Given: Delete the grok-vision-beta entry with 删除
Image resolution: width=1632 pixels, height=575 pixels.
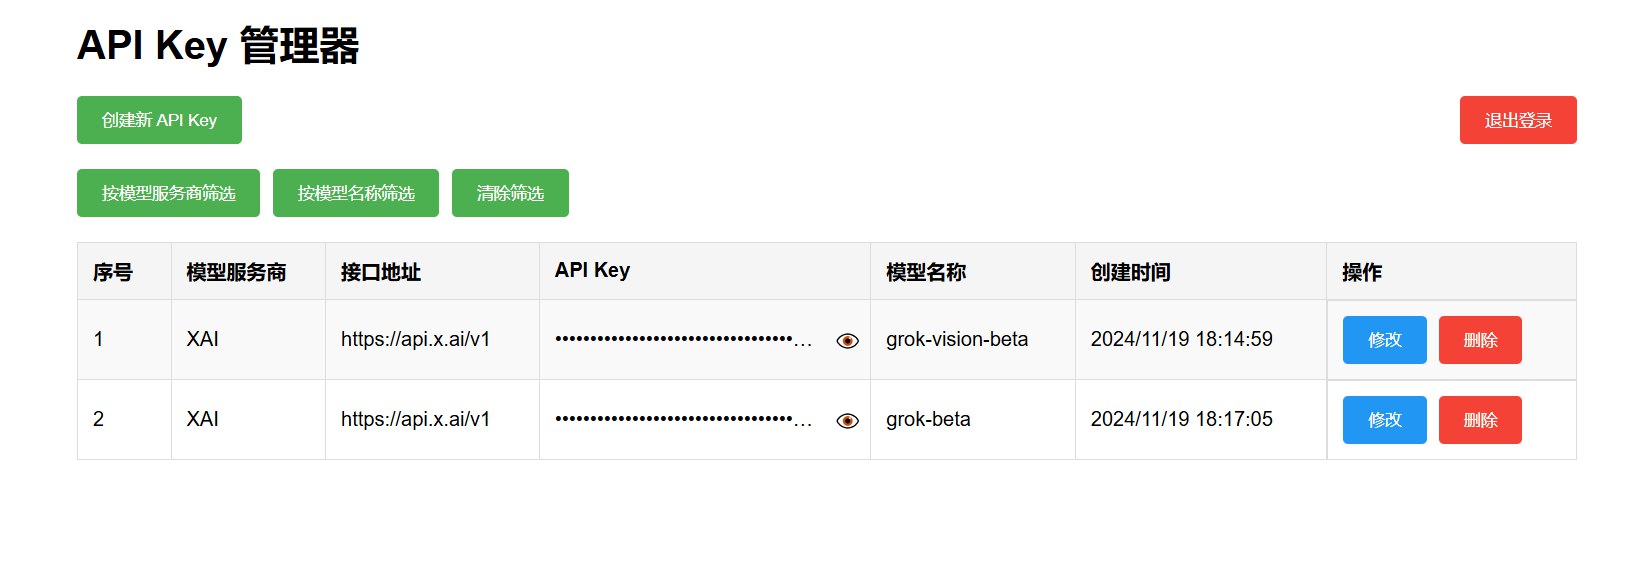Looking at the screenshot, I should click(1479, 340).
